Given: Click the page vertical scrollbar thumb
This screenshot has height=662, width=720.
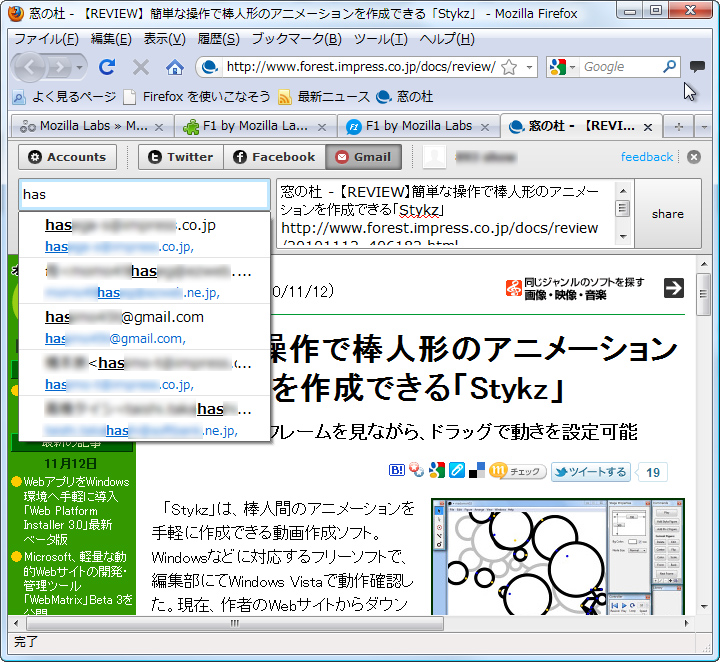Looking at the screenshot, I should (x=703, y=294).
